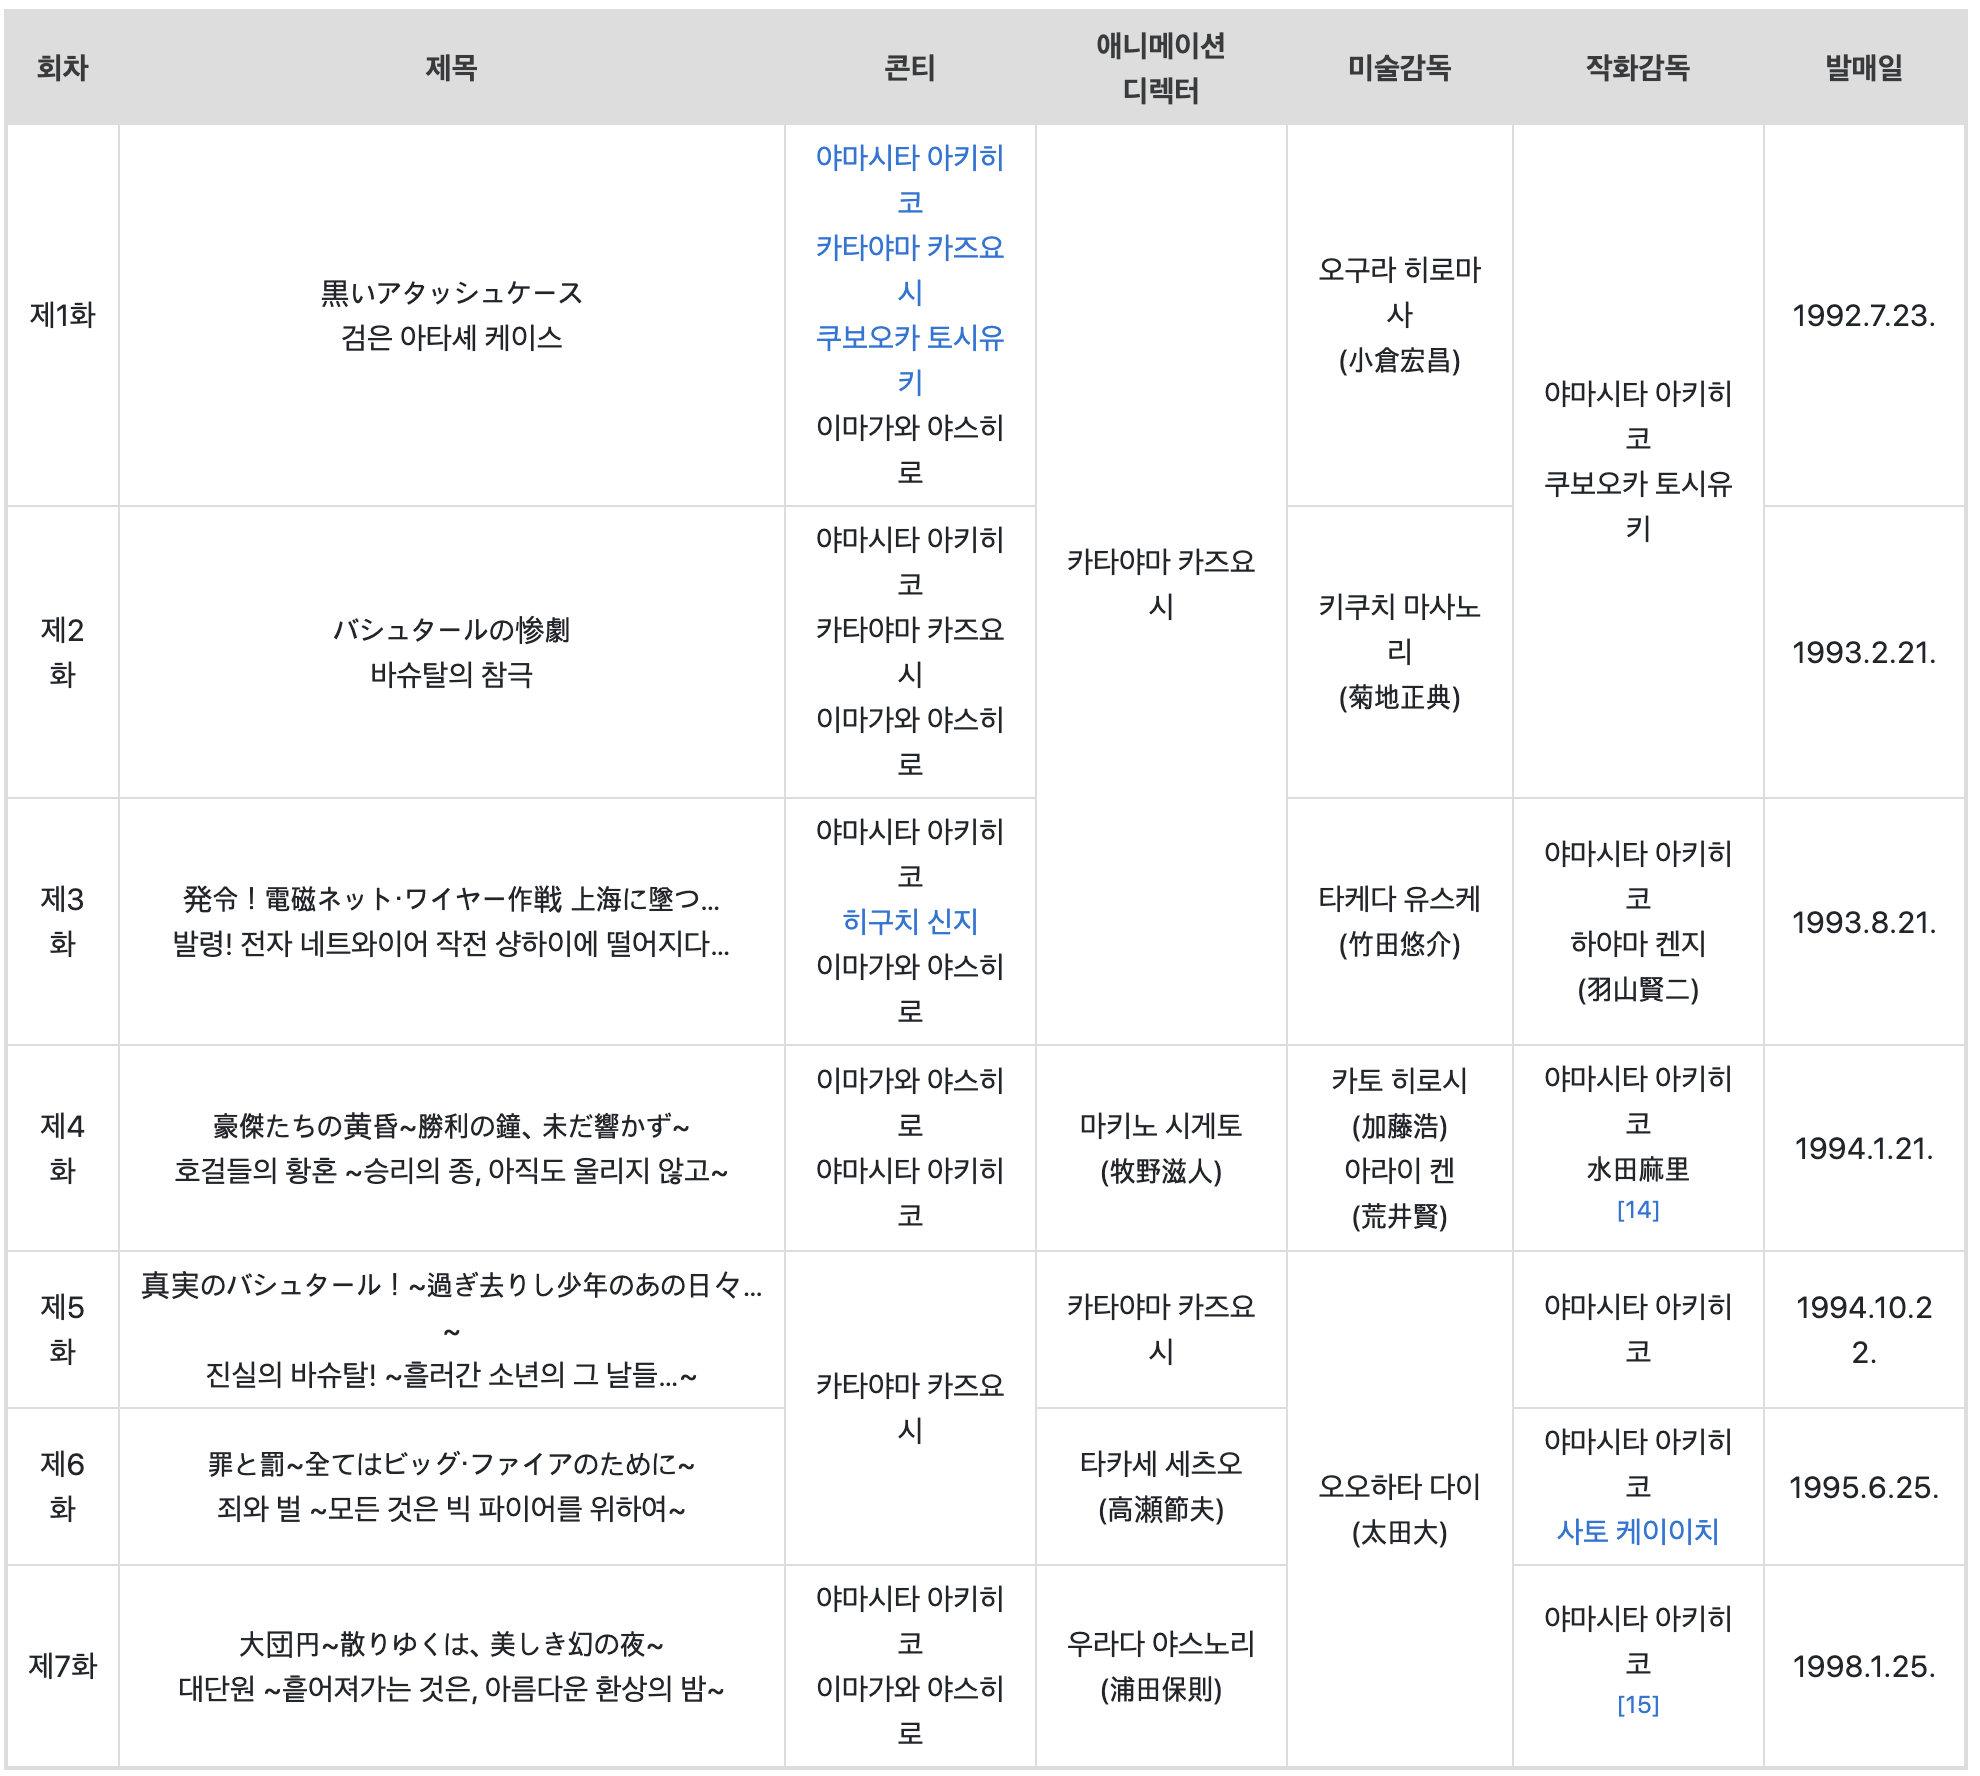Open the 야마시타 아키히코 link in episode 1
This screenshot has width=1980, height=1776.
909,158
